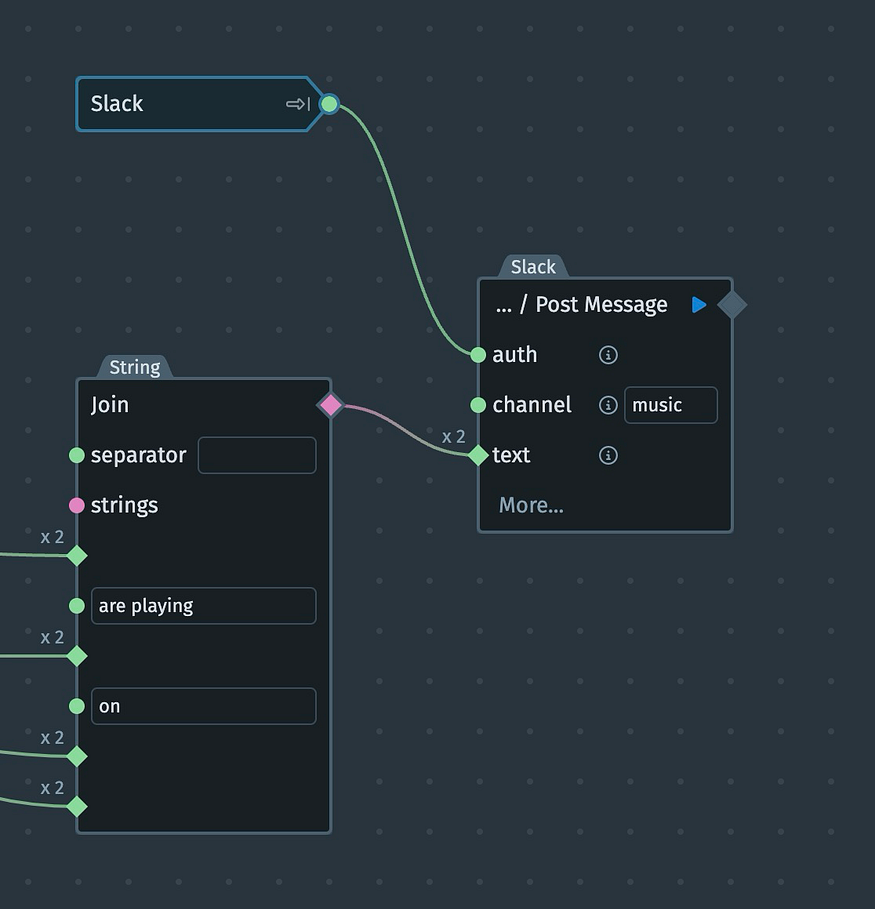Click the separator input port
This screenshot has width=875, height=909.
[x=77, y=455]
